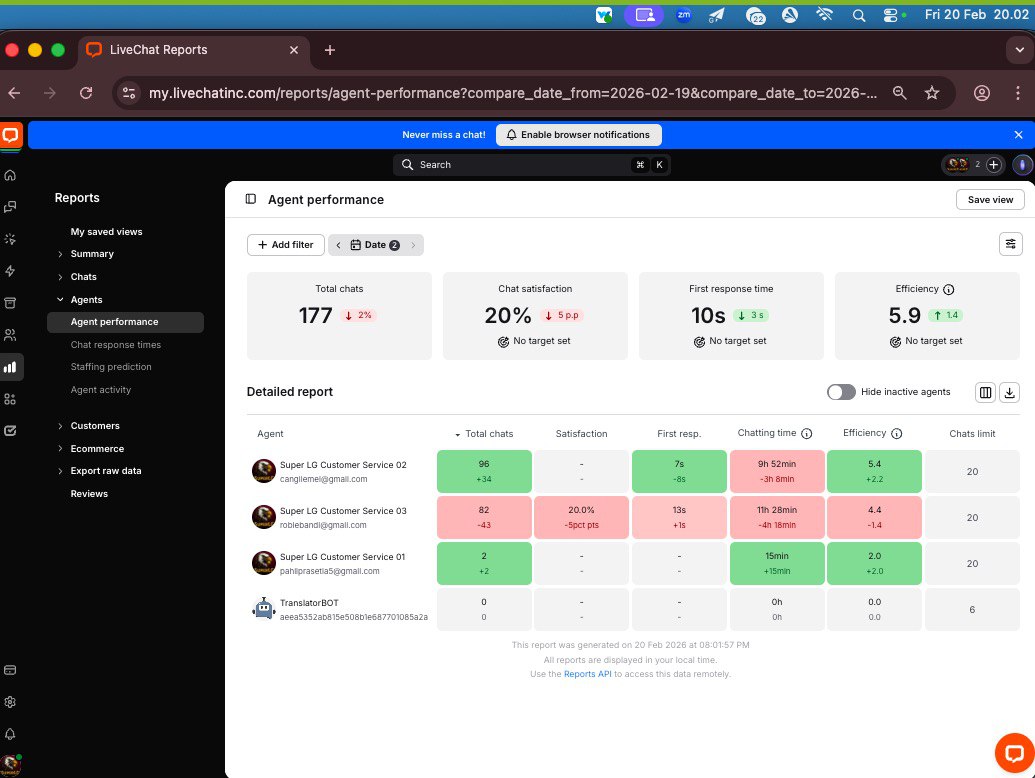Click the Chatting time info icon

pyautogui.click(x=807, y=434)
